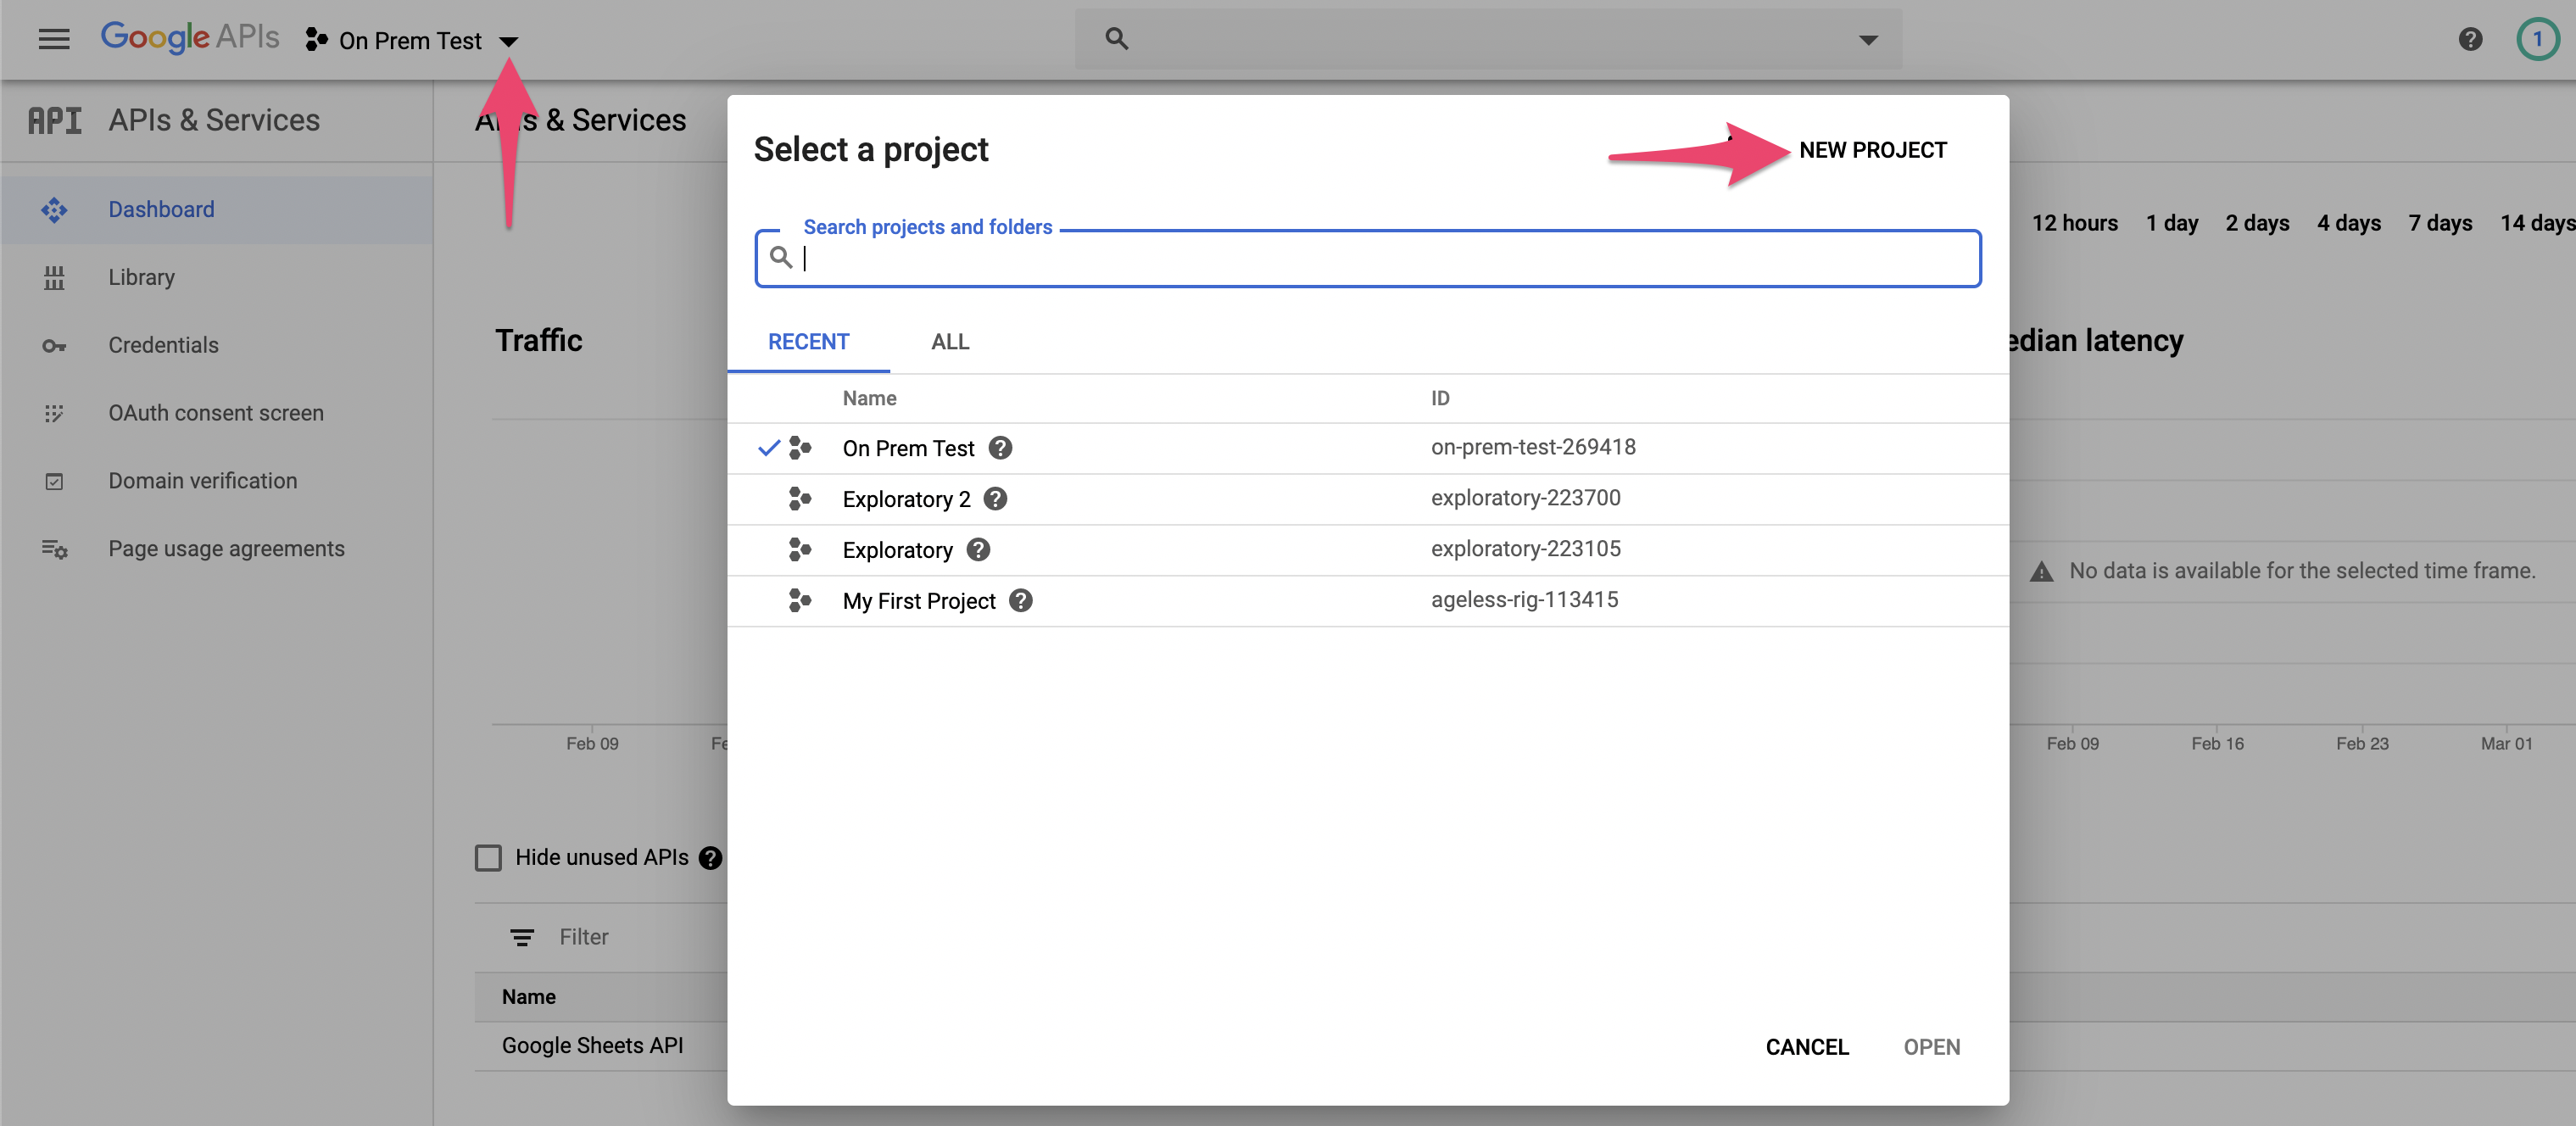Click help icon beside On Prem Test project
Screen dimensions: 2576x1126
(x=1000, y=447)
